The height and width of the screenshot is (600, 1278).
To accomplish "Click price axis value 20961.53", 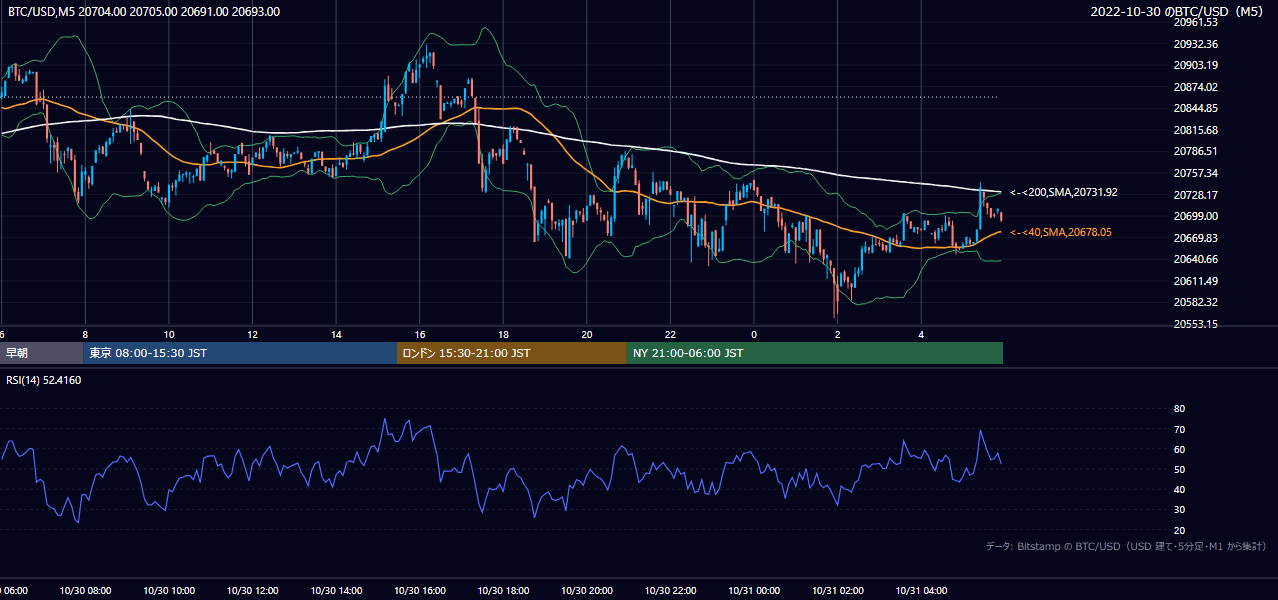I will coord(1195,22).
